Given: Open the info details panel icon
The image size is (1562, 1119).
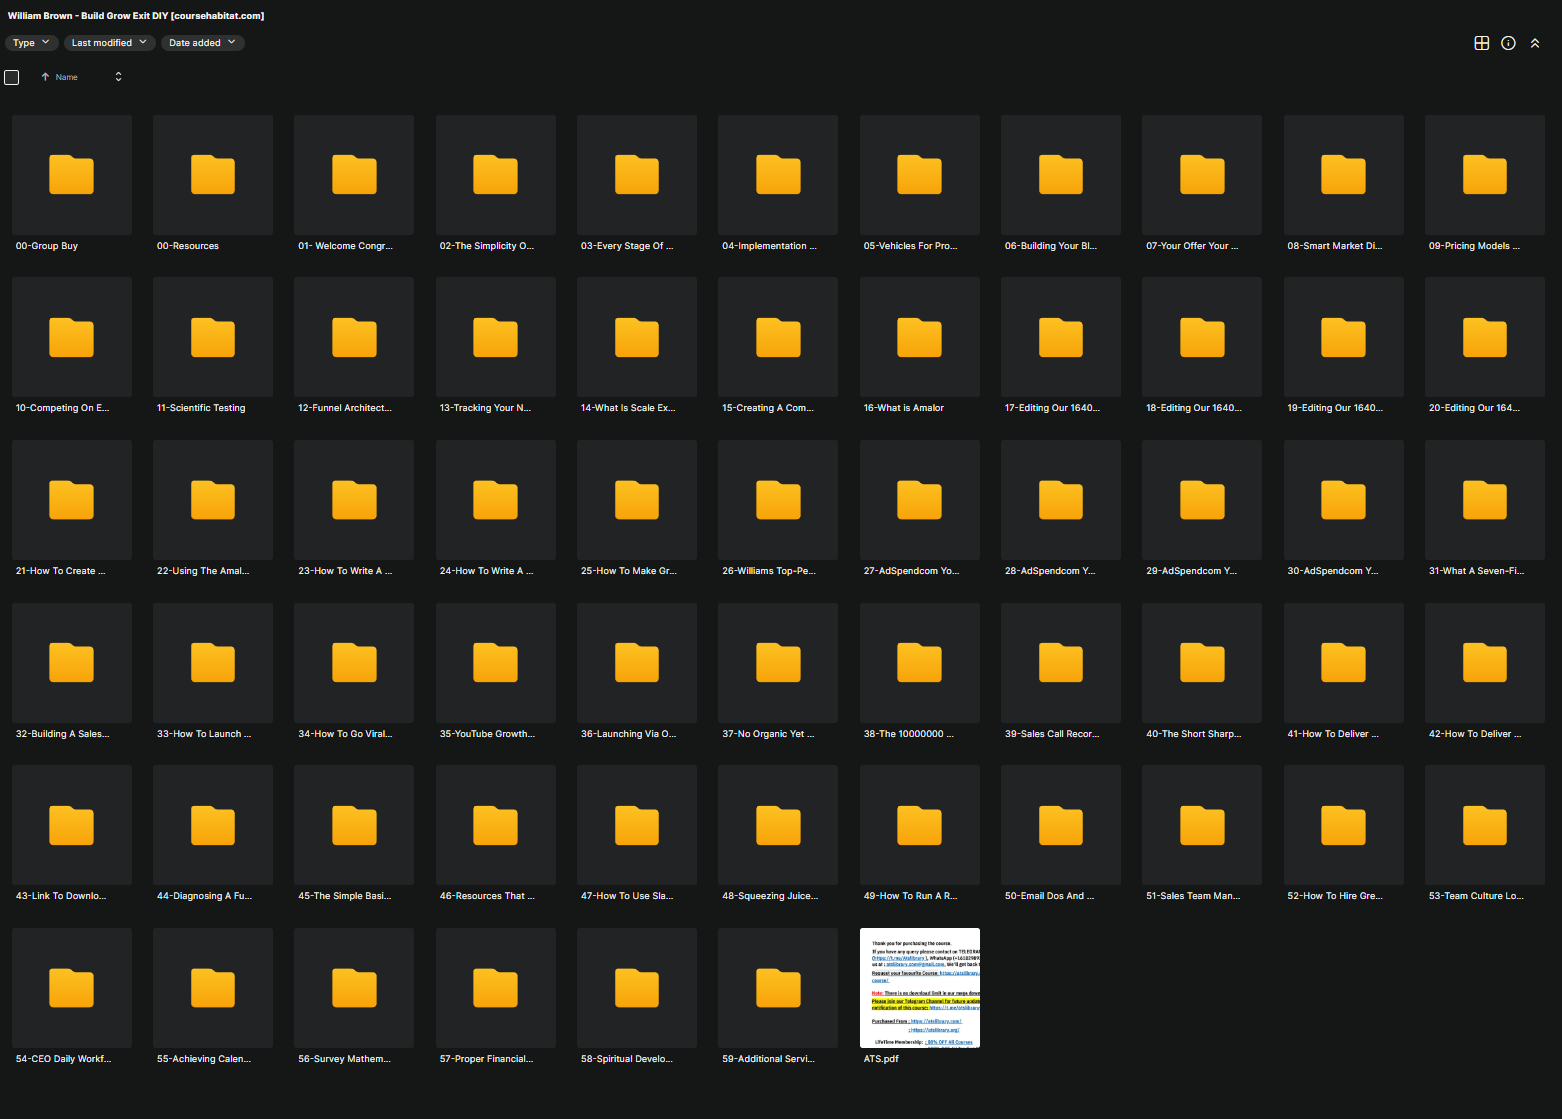Looking at the screenshot, I should 1508,43.
